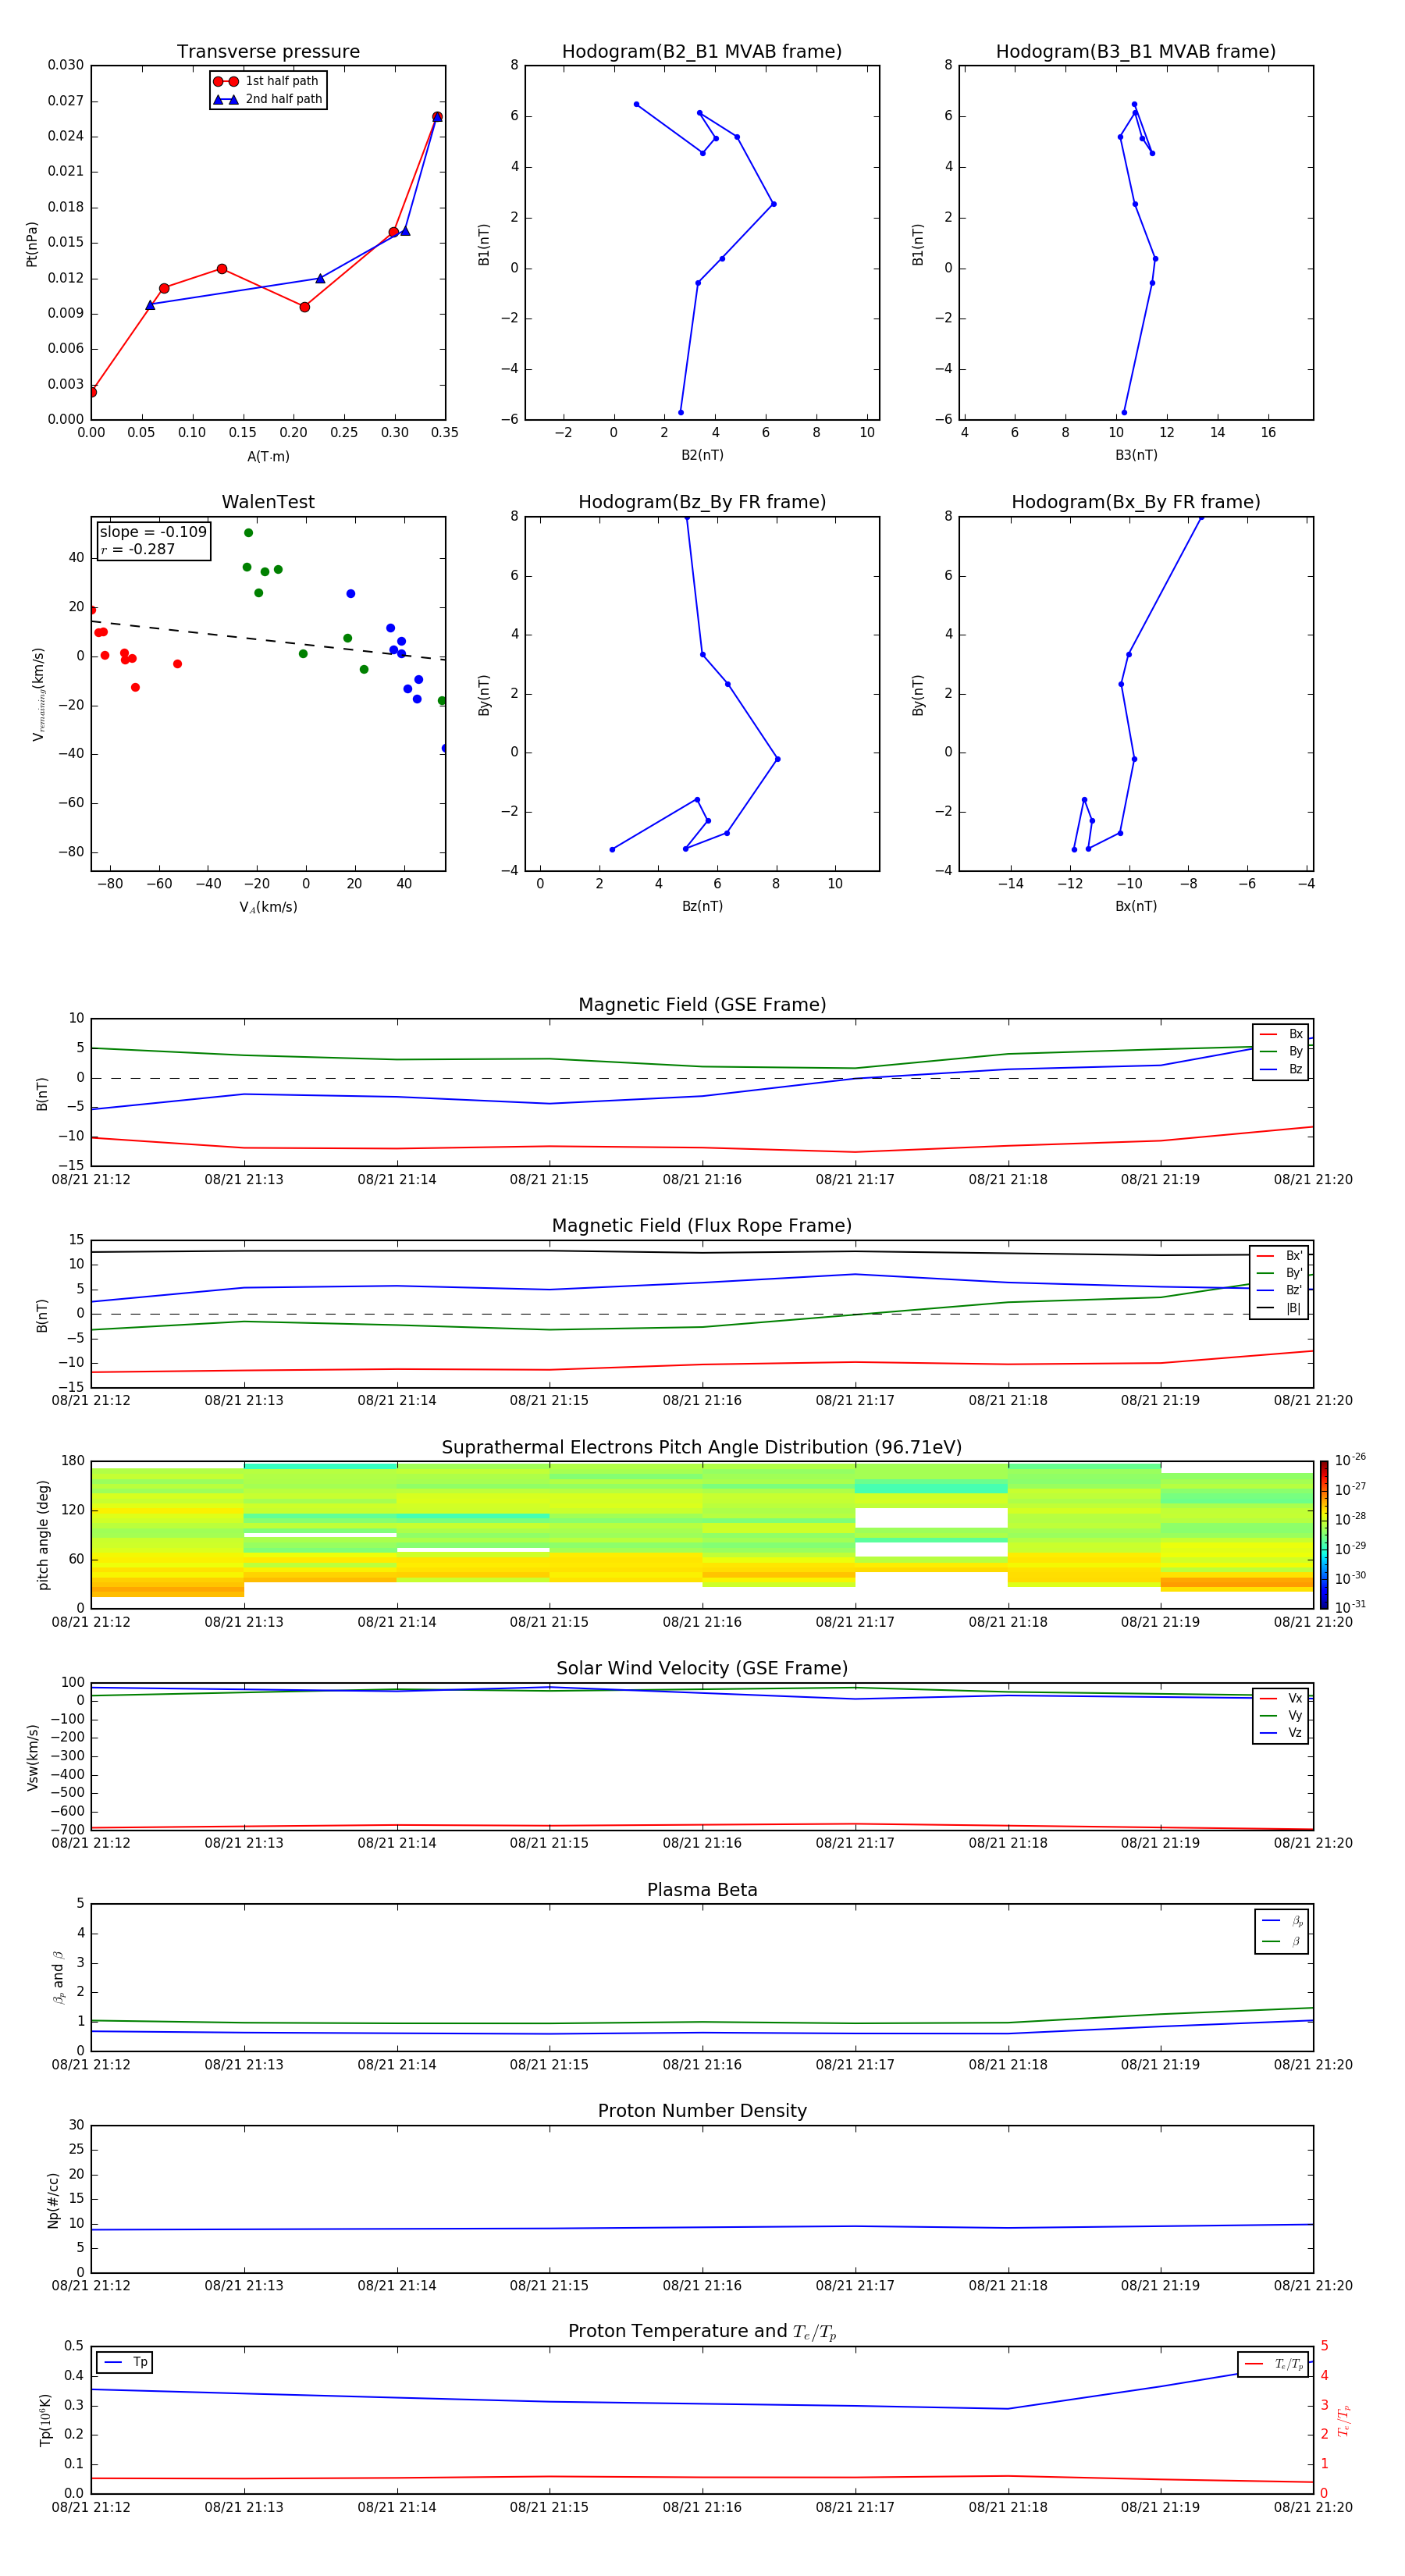Click the 'pitch angle (deg)' axis label
Image resolution: width=1405 pixels, height=2576 pixels.
43,1534
